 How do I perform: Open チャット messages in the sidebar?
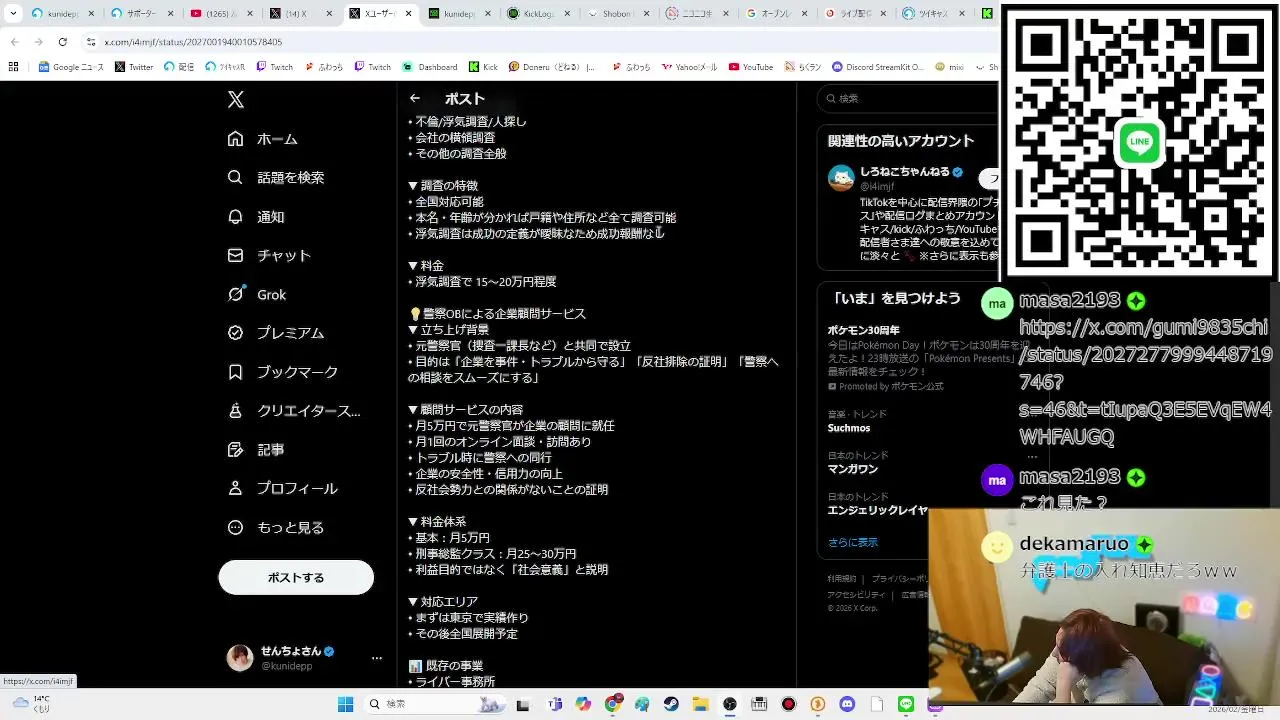(269, 255)
